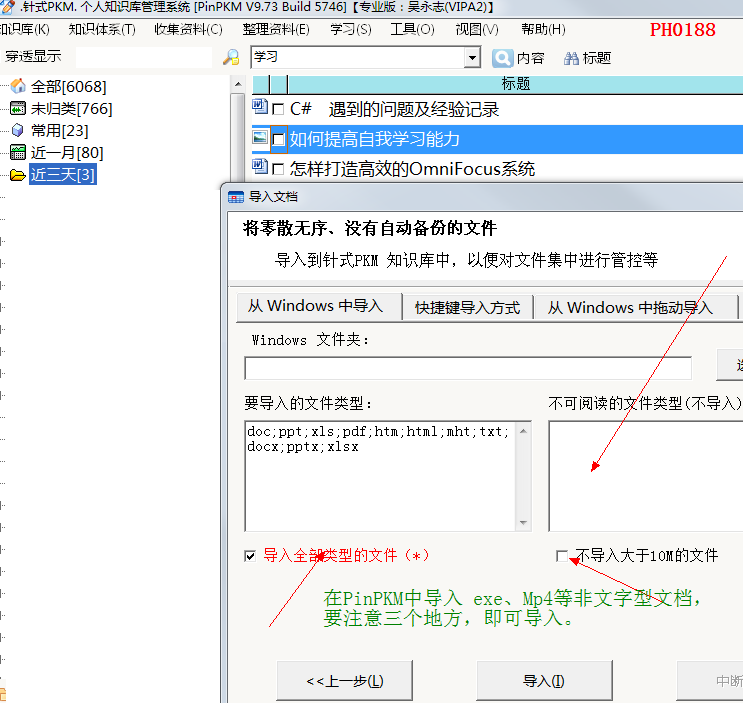Enable 不导入大于10M的文件 checkbox
Screen dimensions: 743x706
(562, 556)
